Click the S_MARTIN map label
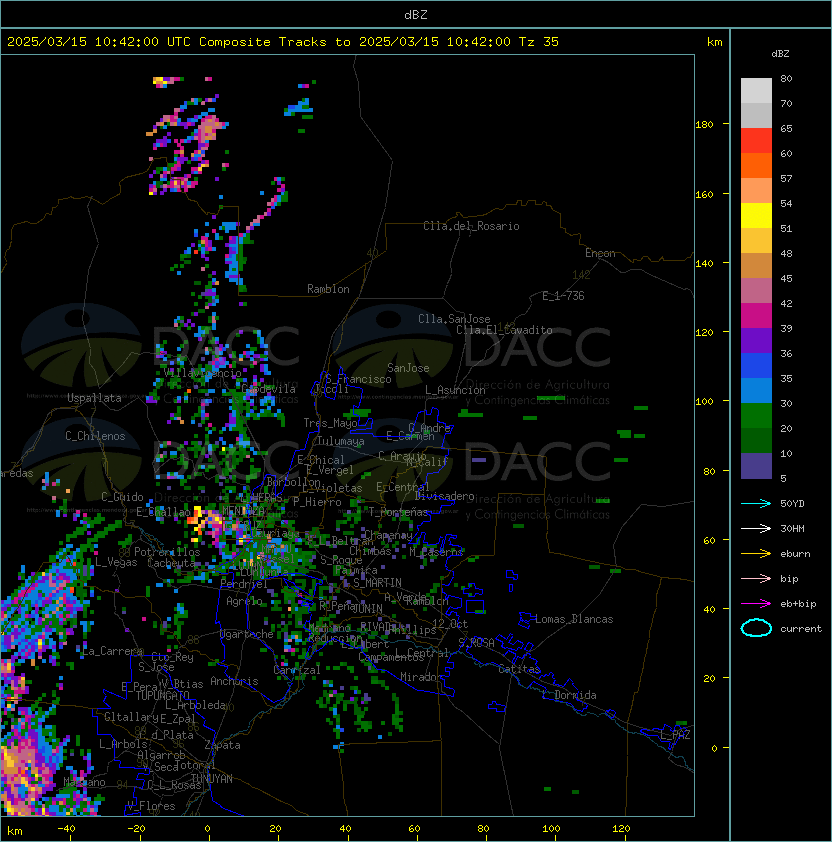The image size is (832, 842). tap(377, 583)
